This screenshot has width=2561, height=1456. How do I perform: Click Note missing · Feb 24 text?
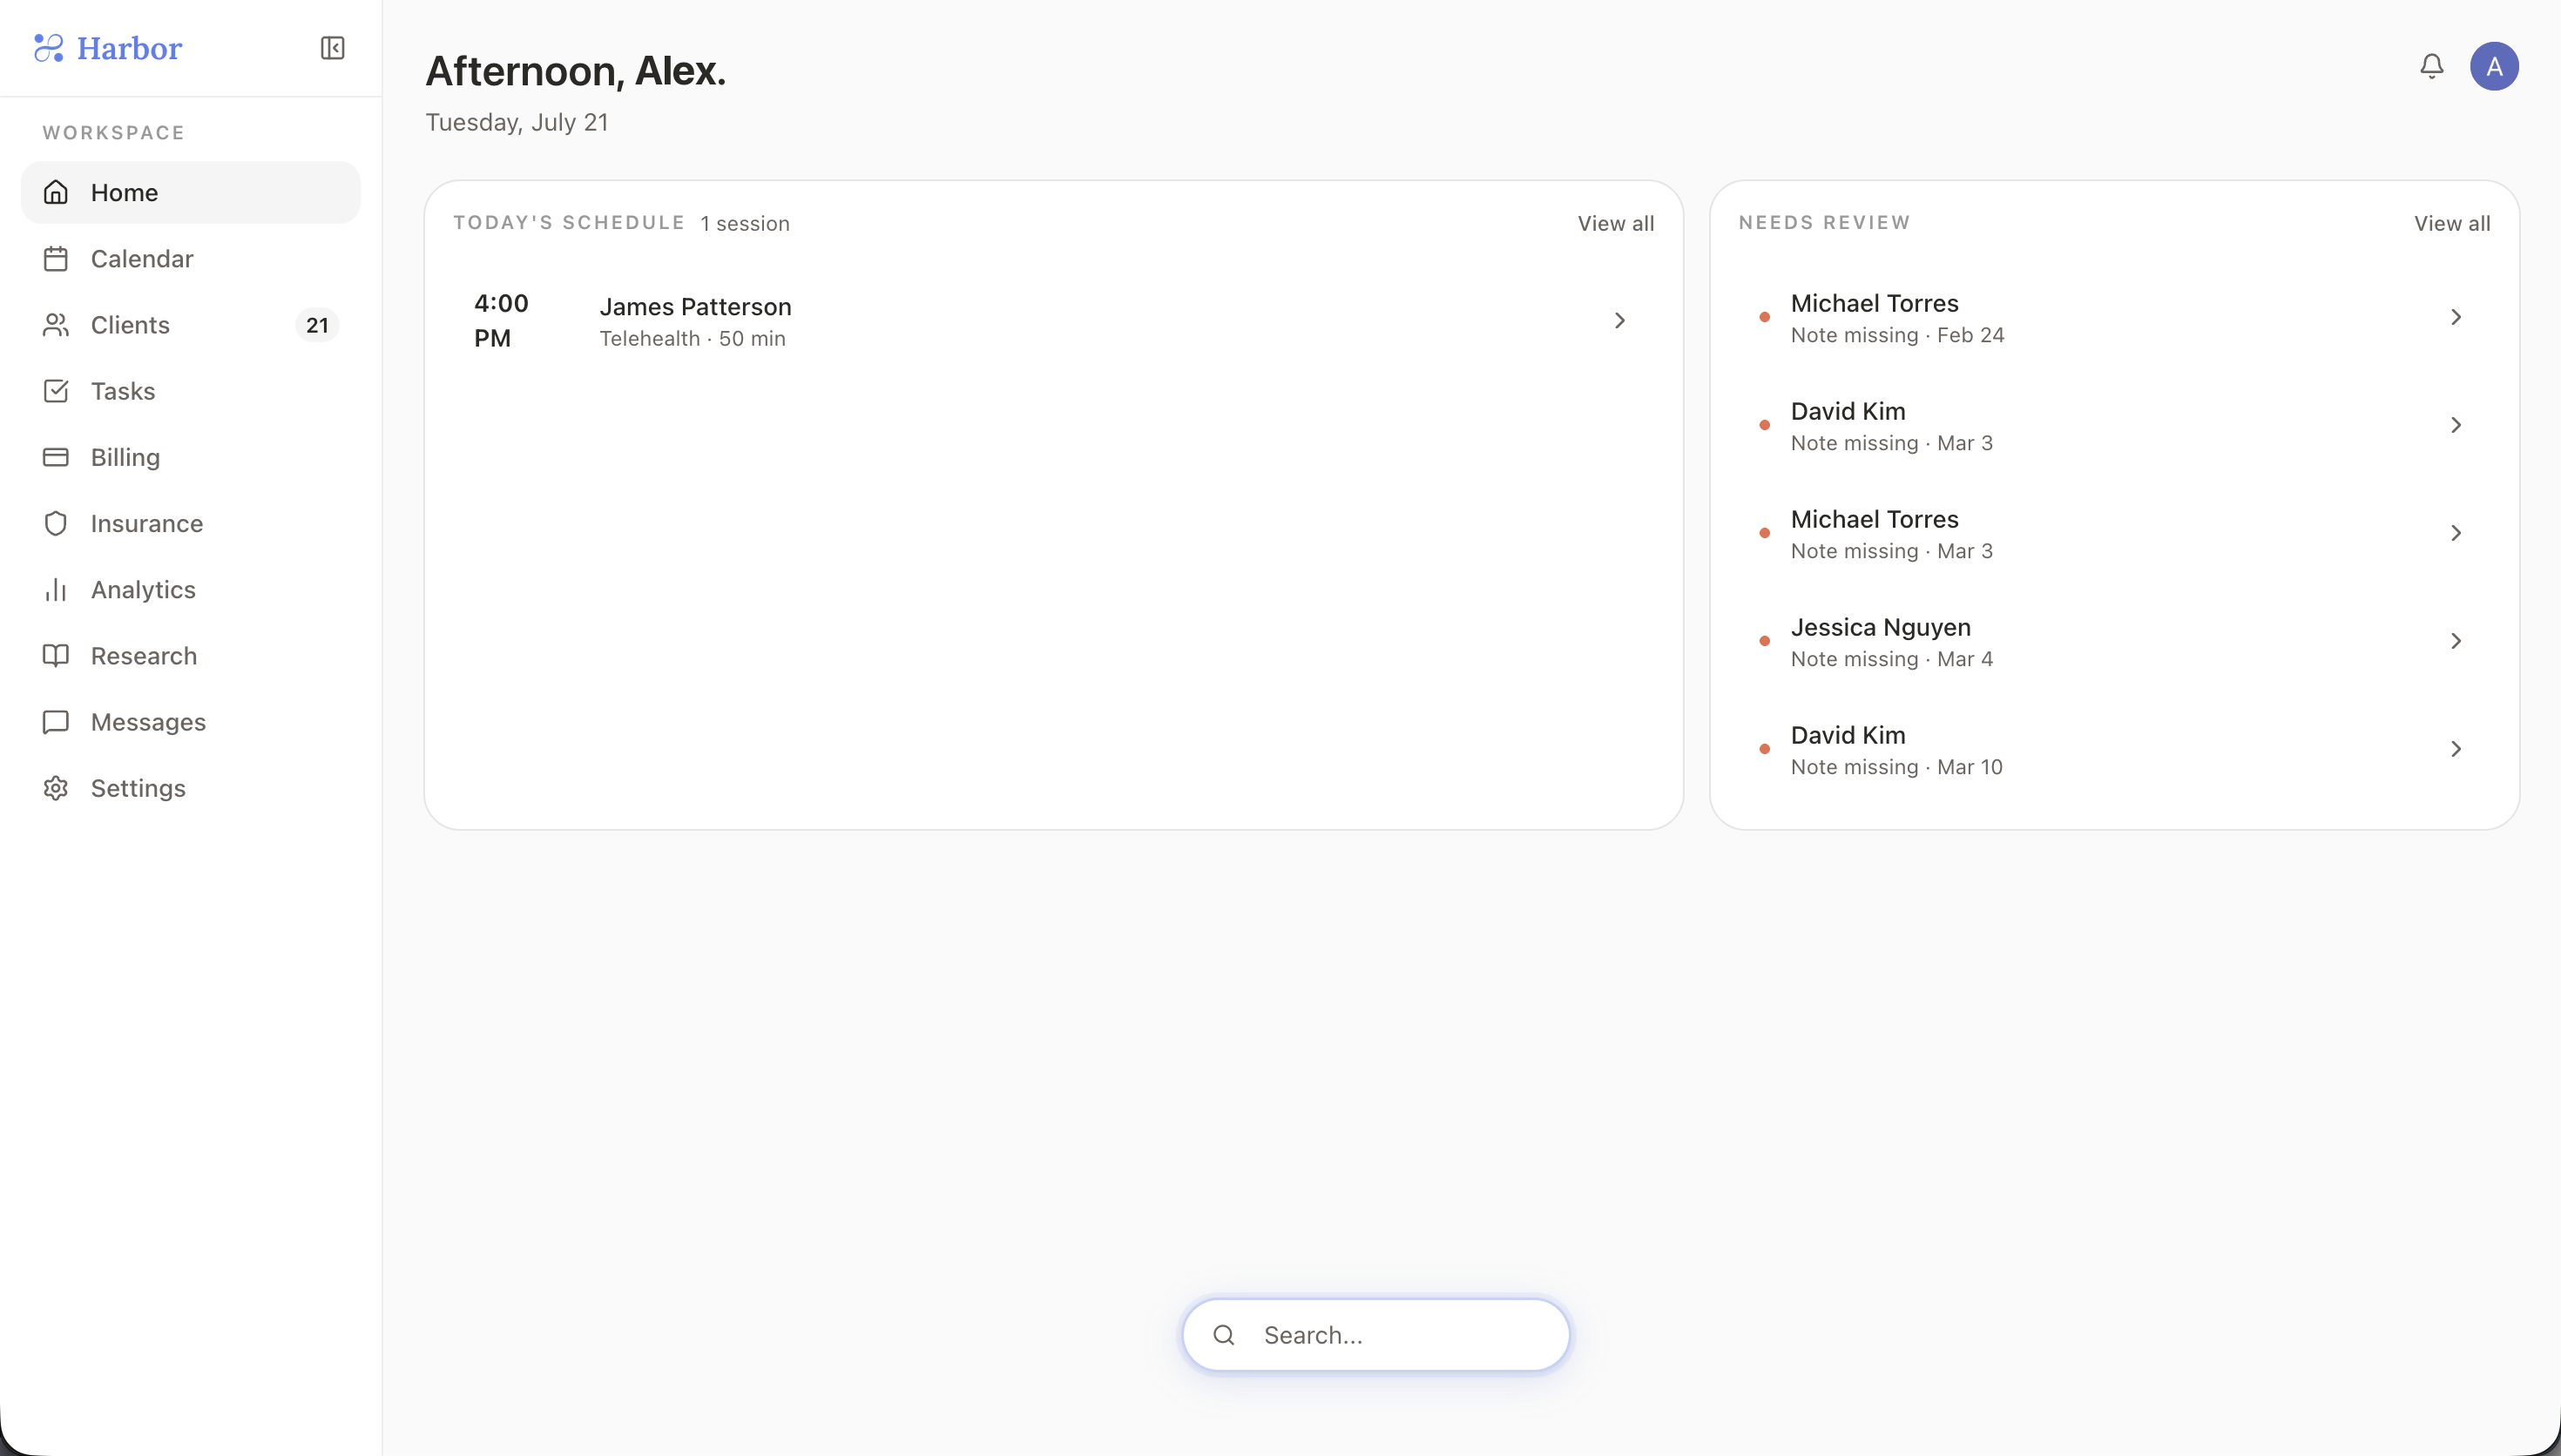[x=1897, y=335]
